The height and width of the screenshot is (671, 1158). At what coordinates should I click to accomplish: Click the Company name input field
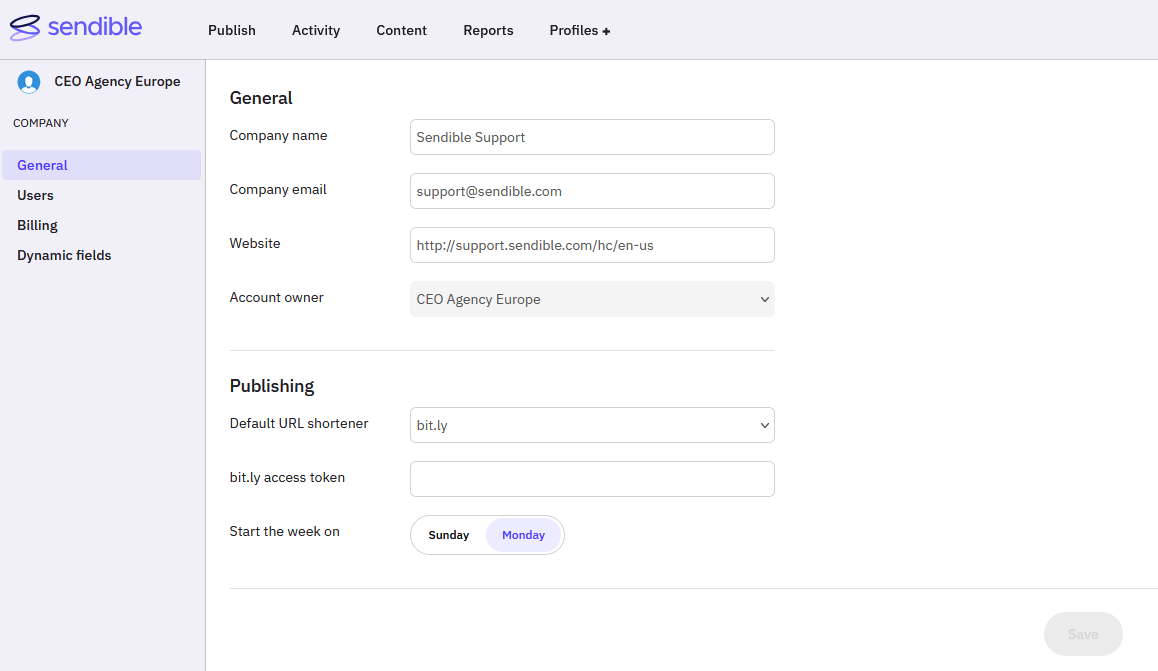[592, 137]
